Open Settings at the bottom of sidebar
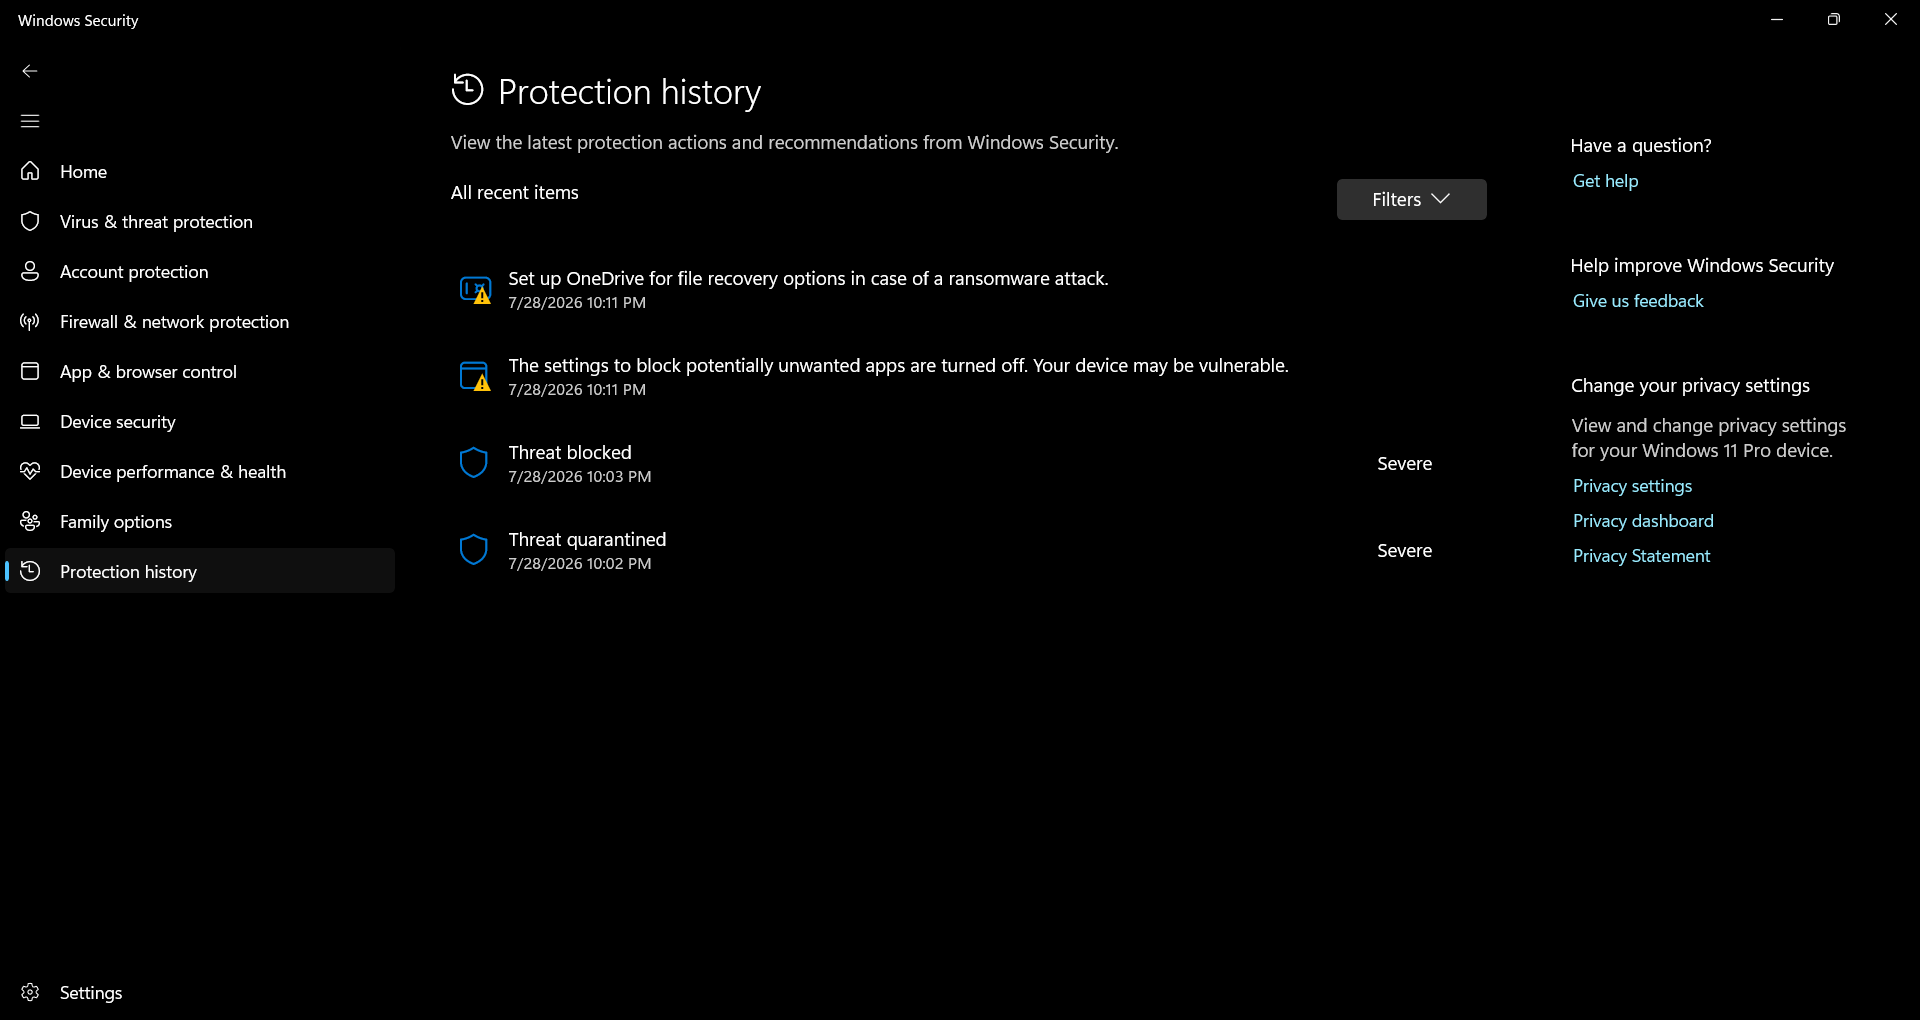 pos(200,992)
